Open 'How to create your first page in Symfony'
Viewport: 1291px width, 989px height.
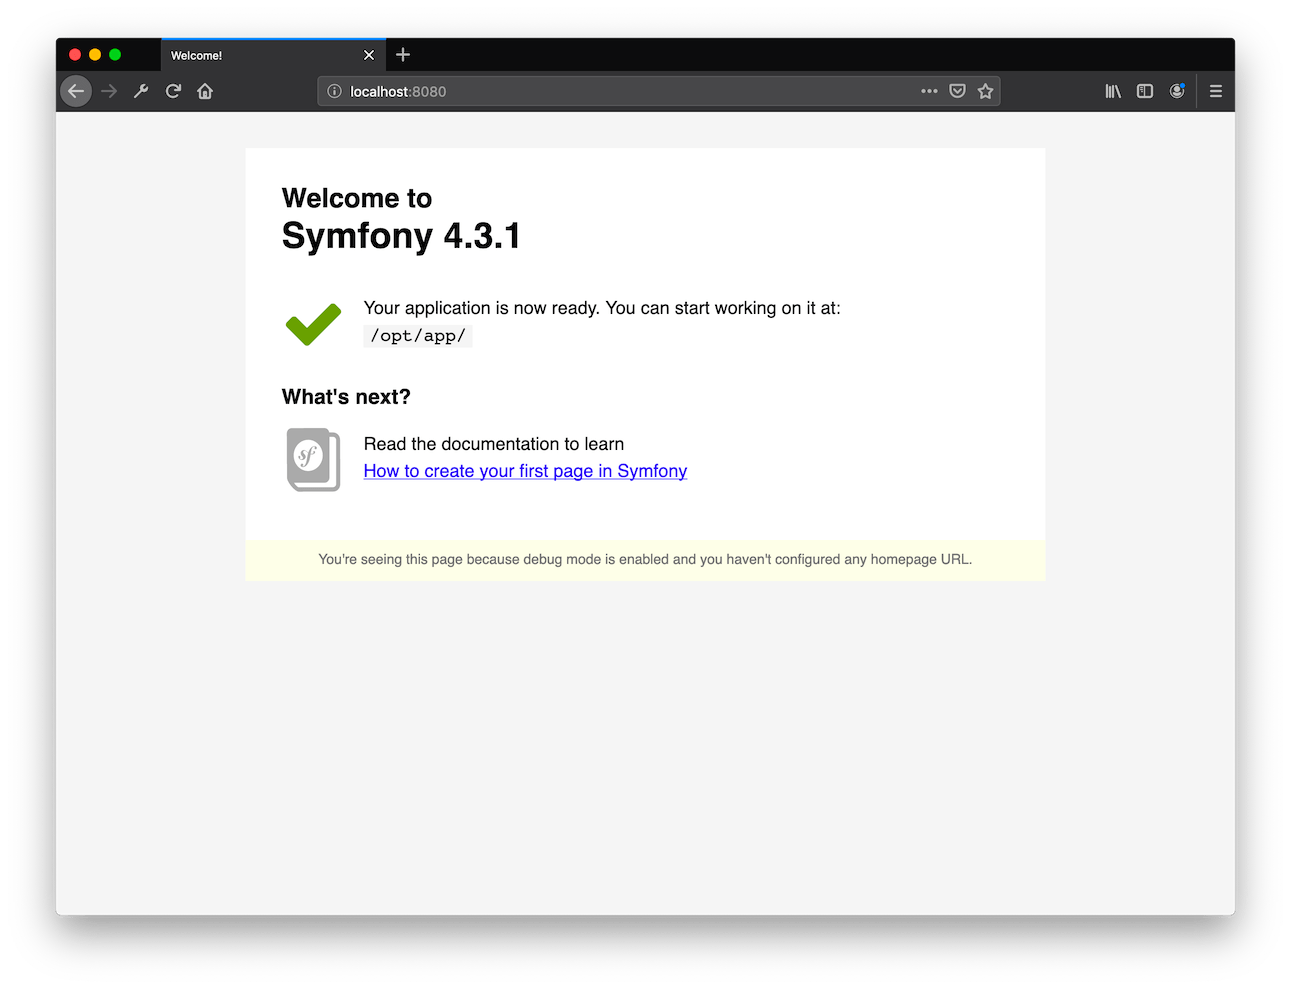[x=525, y=471]
